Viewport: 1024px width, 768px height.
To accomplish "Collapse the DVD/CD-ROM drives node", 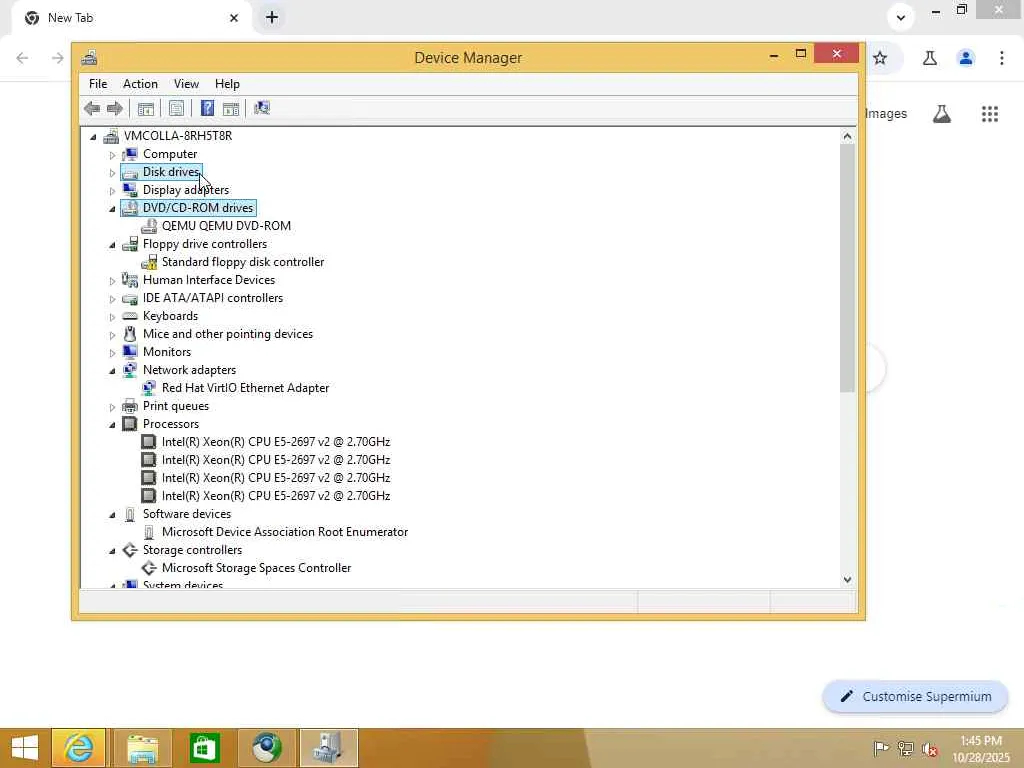I will (112, 209).
